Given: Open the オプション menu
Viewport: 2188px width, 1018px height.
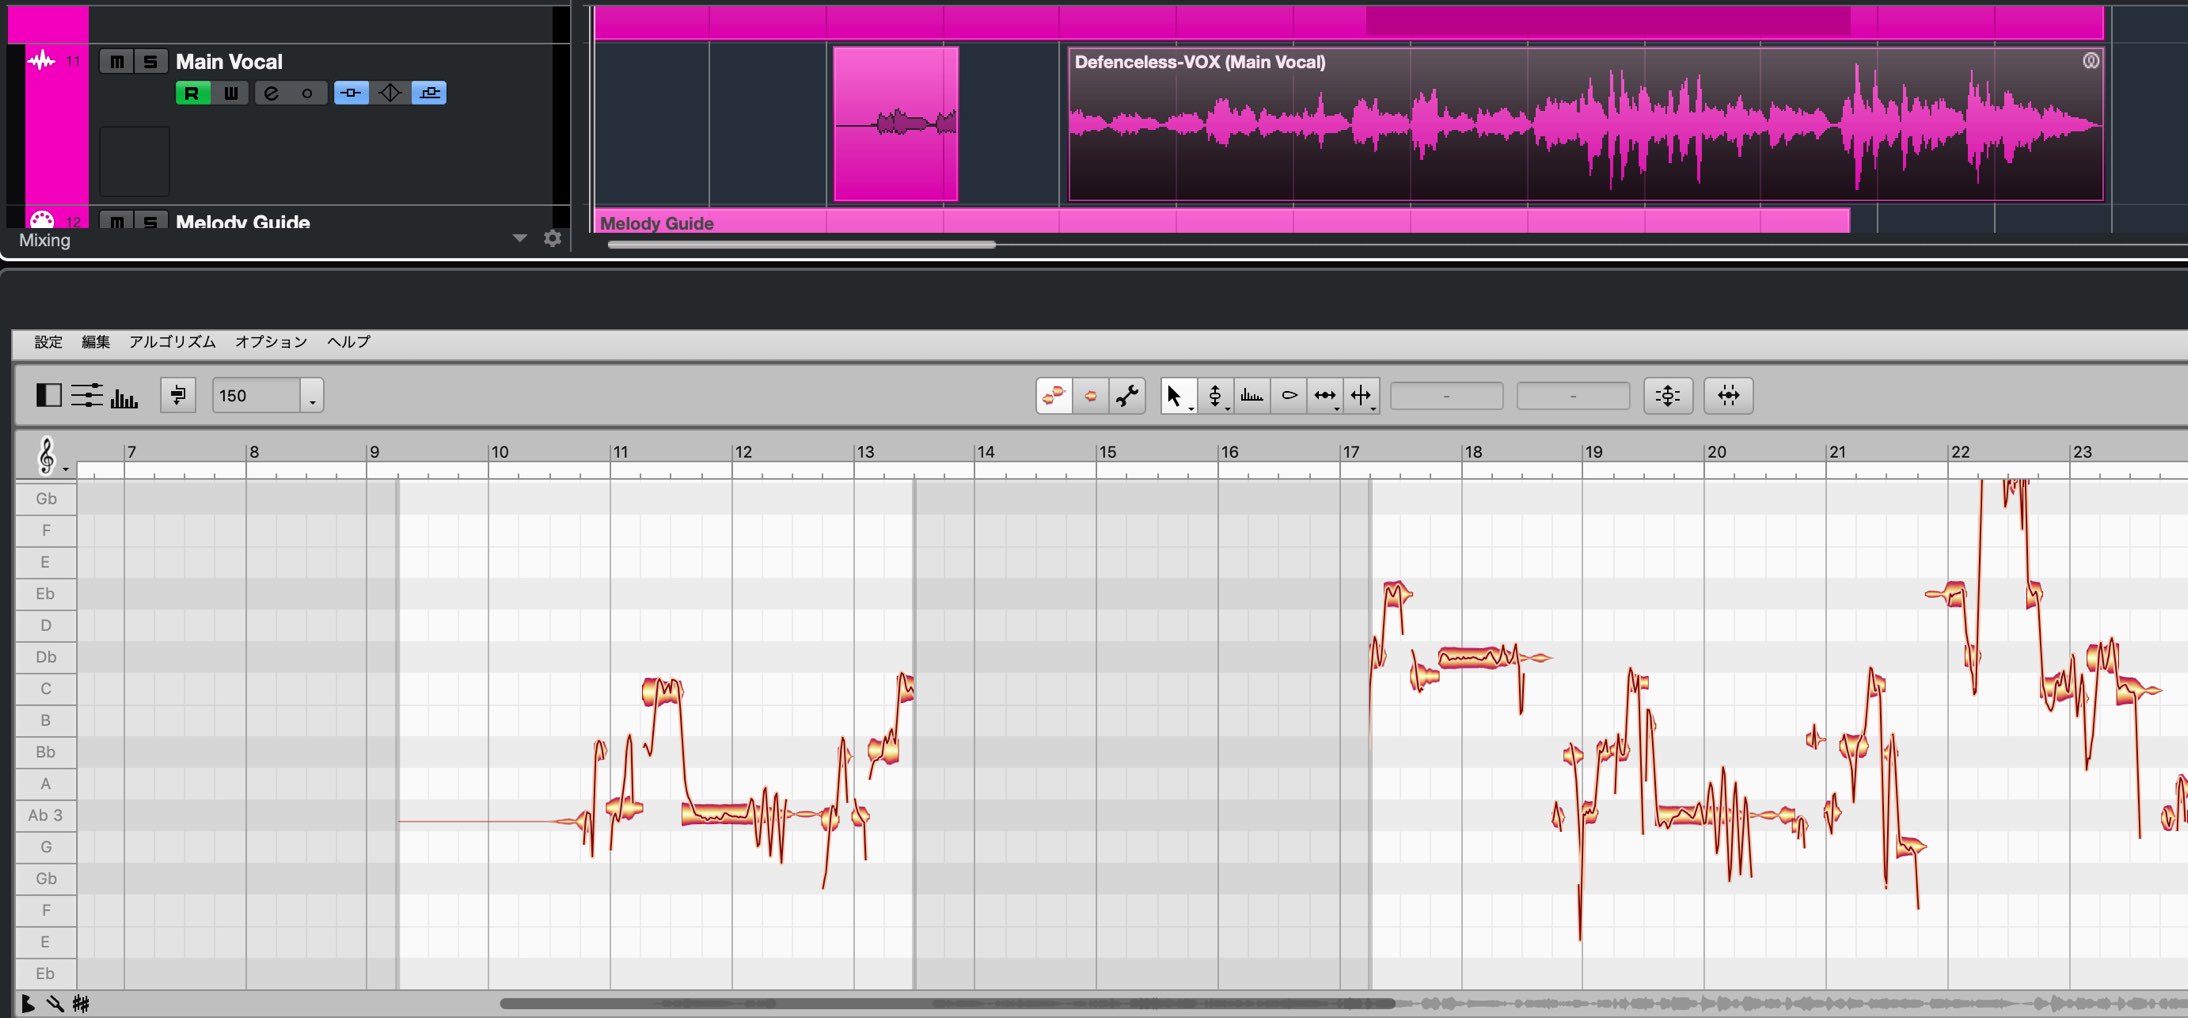Looking at the screenshot, I should (271, 342).
